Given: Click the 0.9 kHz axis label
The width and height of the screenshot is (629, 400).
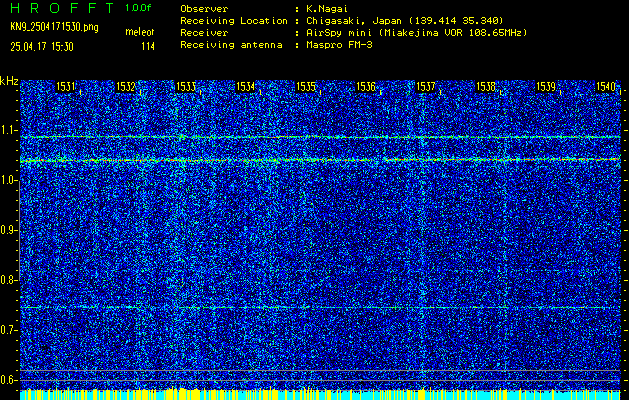Looking at the screenshot, I should [x=9, y=230].
